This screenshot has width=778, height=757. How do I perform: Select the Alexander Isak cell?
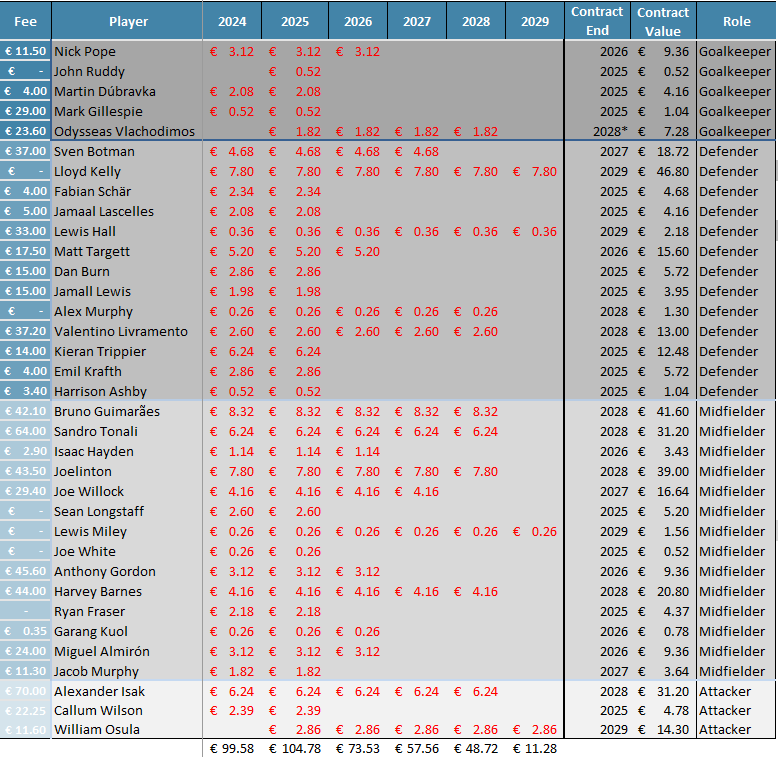coord(127,691)
